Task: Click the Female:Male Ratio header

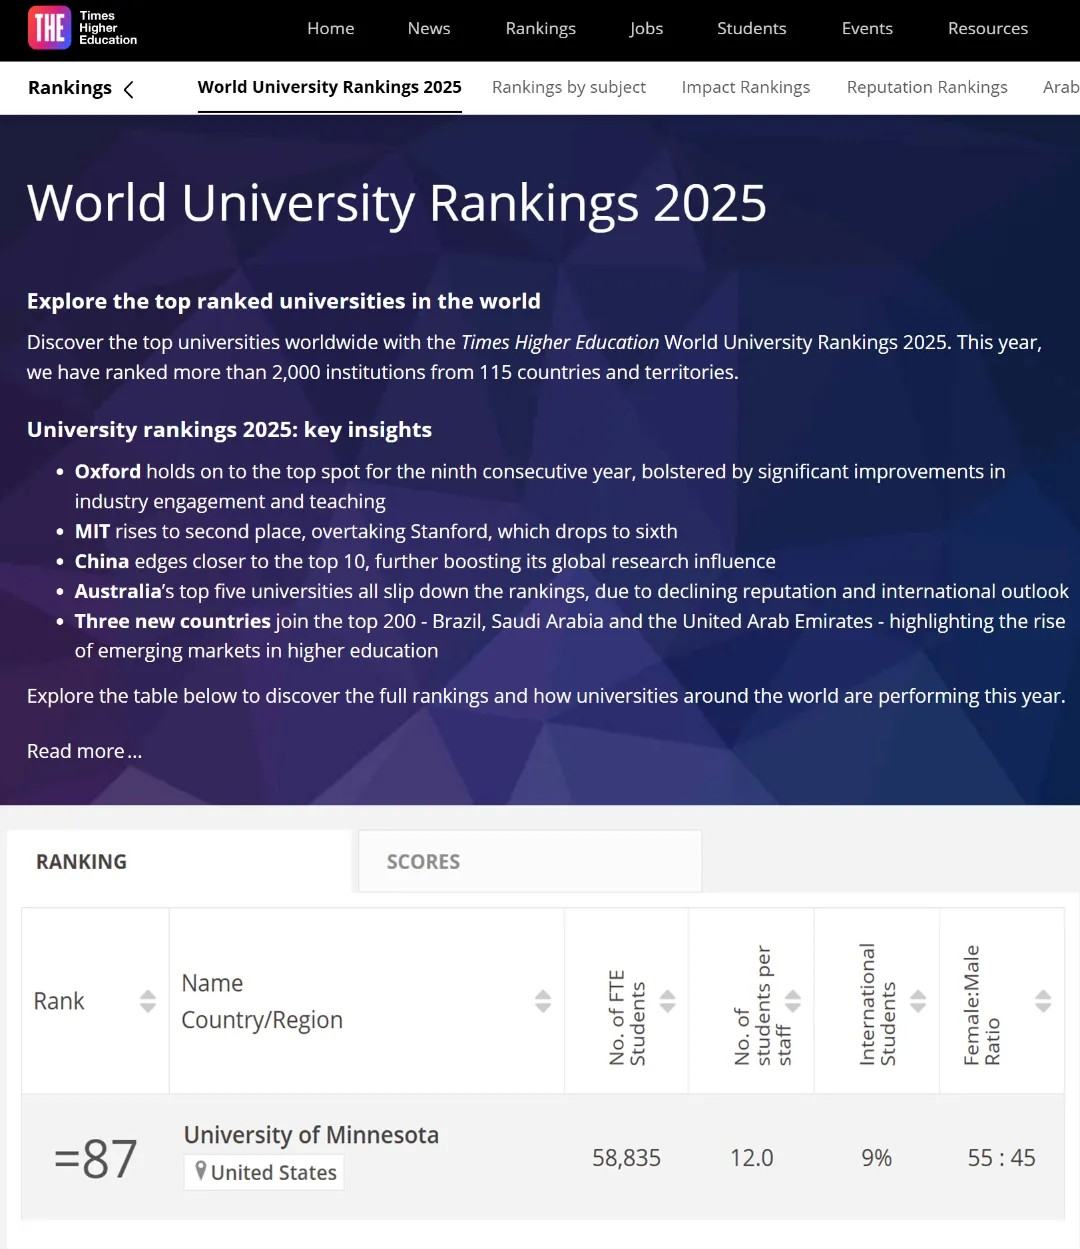Action: pyautogui.click(x=981, y=1005)
